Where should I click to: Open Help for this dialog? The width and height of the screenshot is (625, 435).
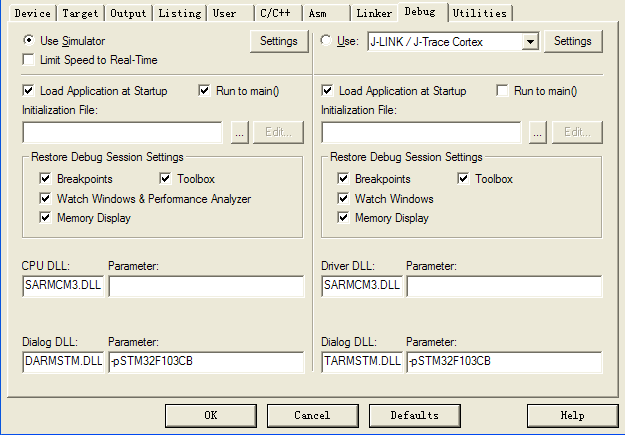coord(572,415)
